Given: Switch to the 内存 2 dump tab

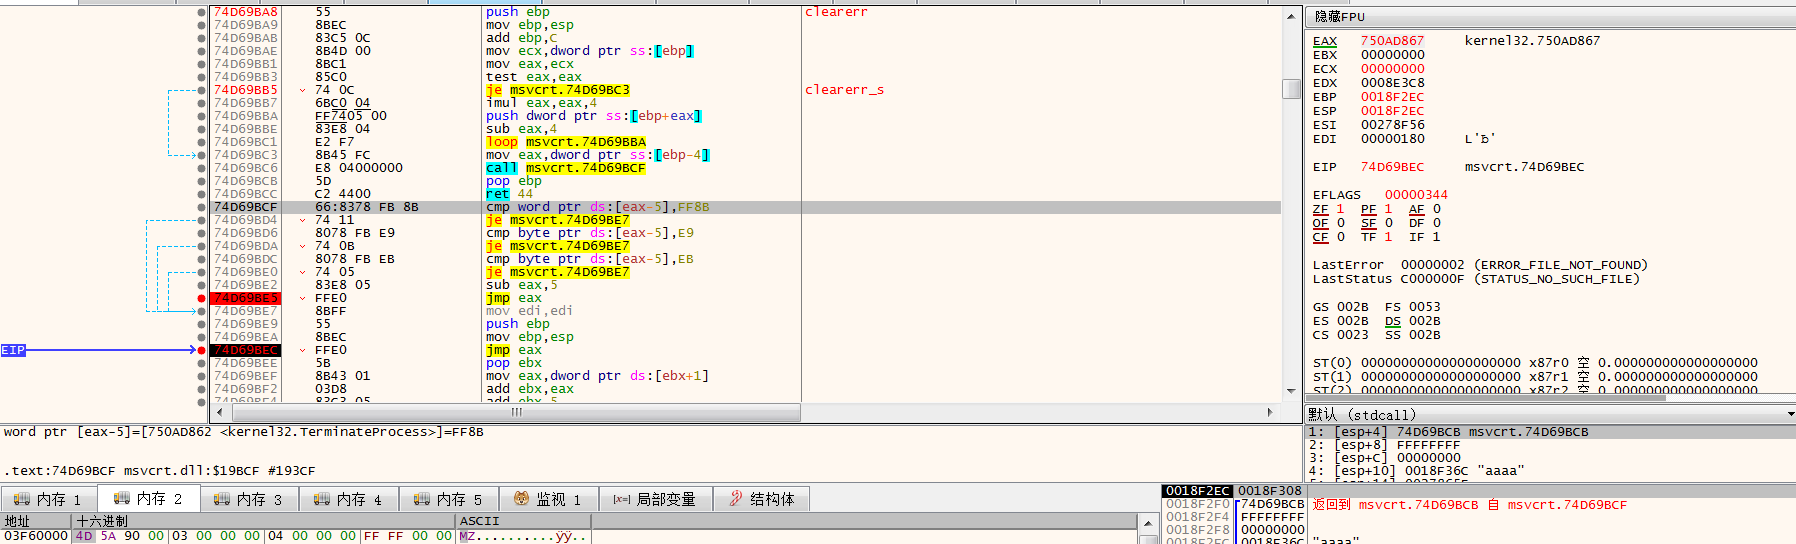Looking at the screenshot, I should point(149,498).
